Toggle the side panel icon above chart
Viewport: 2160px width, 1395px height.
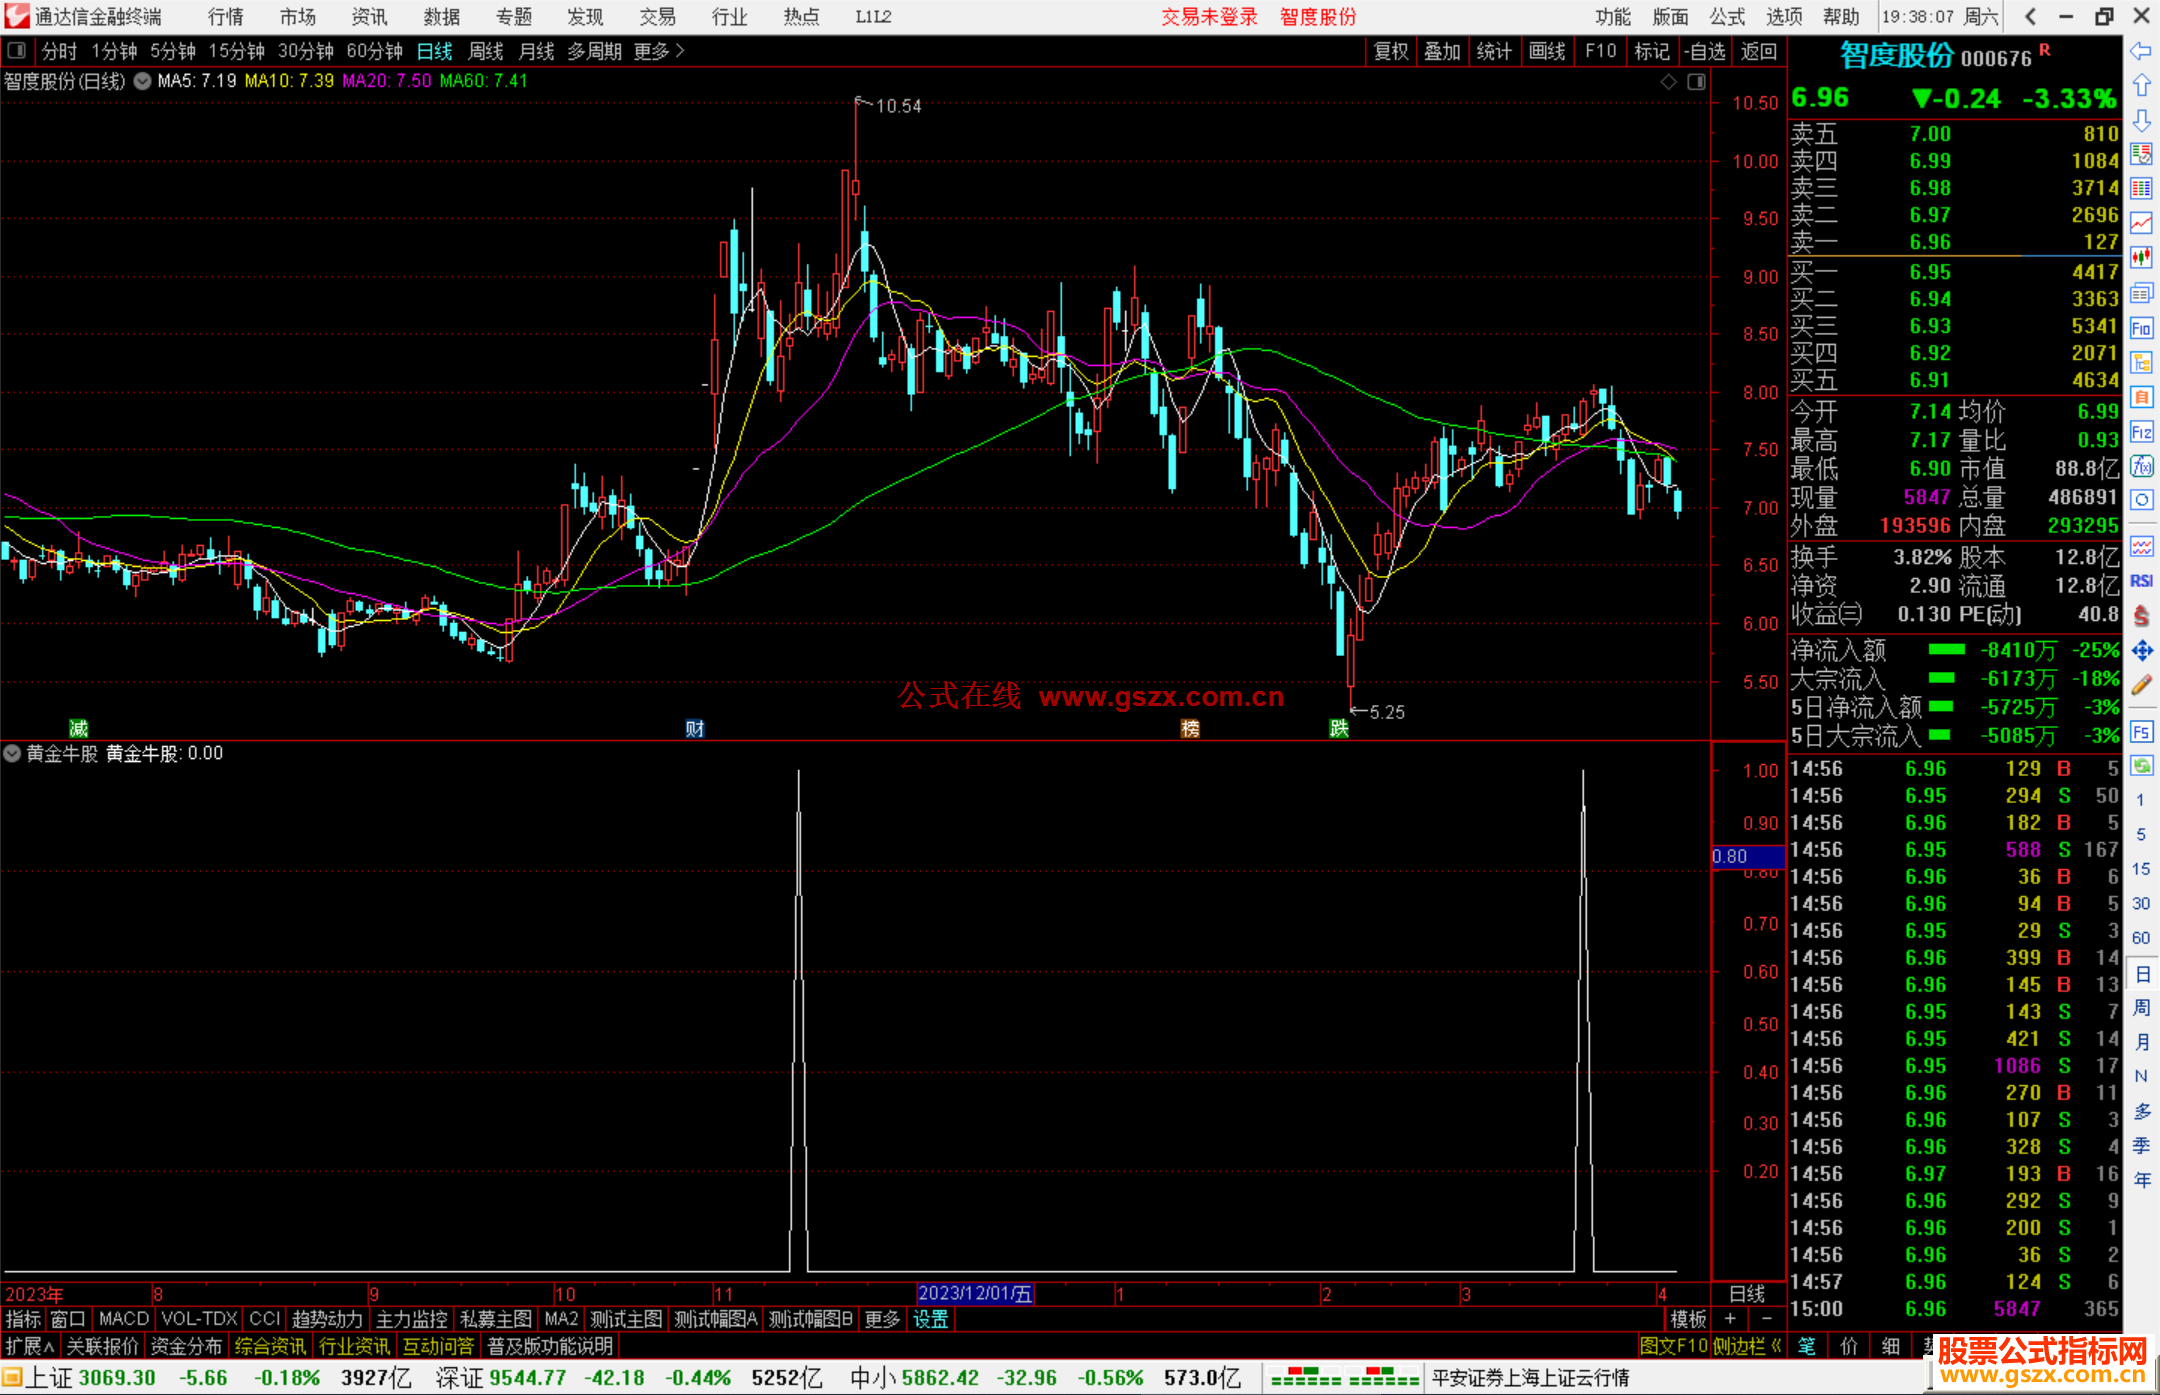coord(1697,82)
